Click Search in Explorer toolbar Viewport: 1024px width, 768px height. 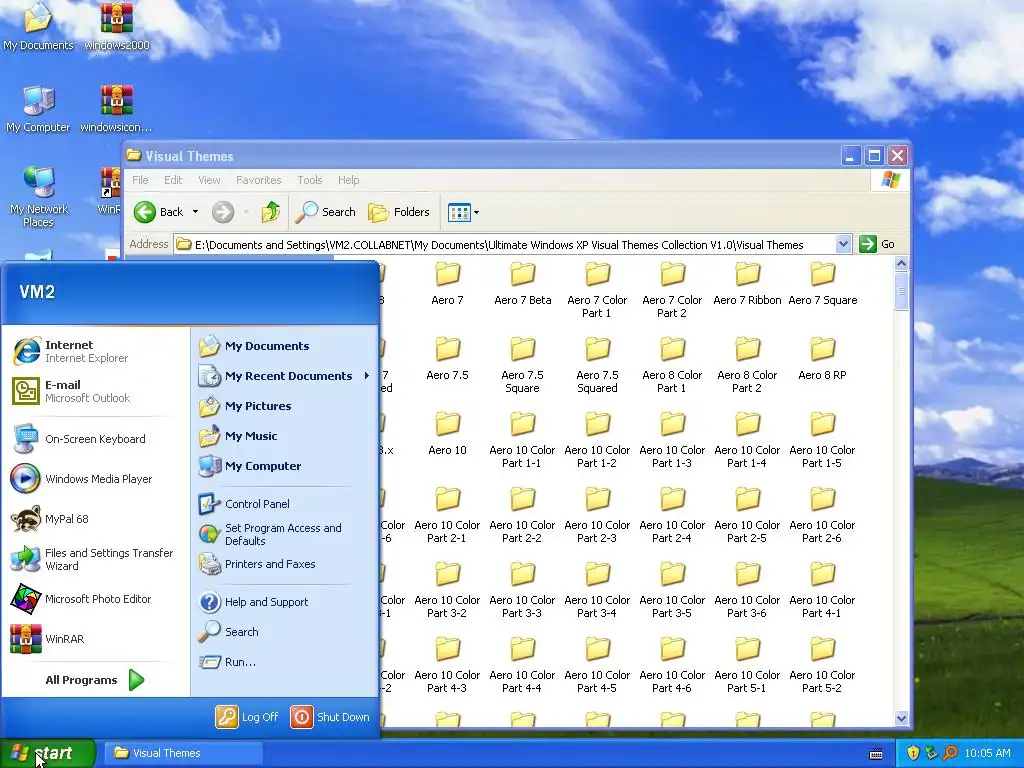325,212
